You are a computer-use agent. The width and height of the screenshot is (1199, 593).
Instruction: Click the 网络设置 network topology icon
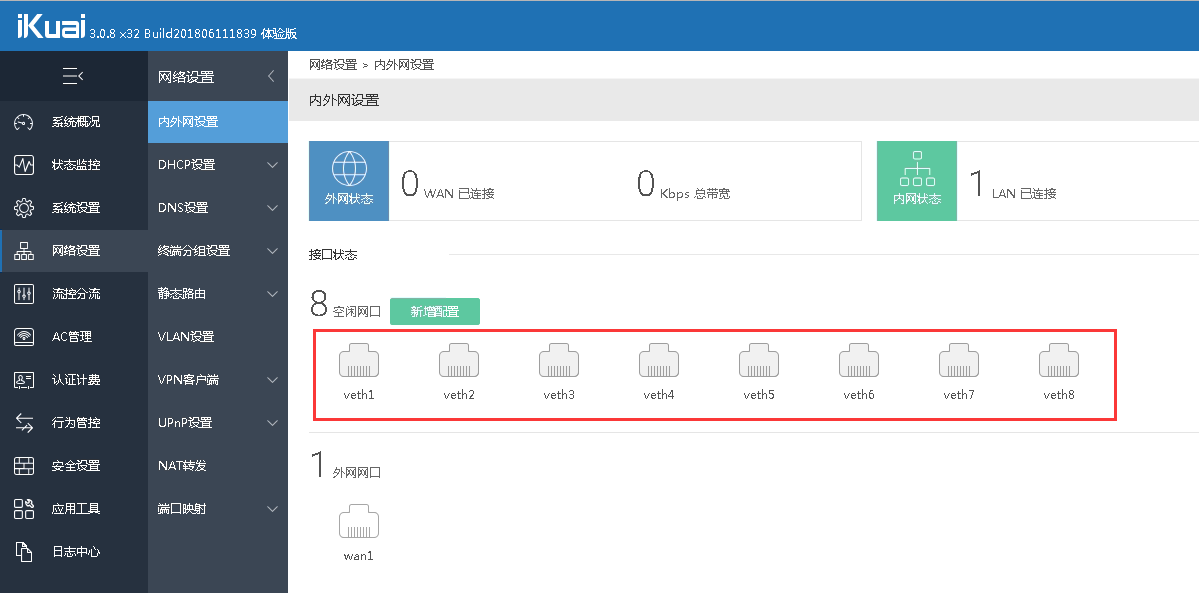pos(24,250)
